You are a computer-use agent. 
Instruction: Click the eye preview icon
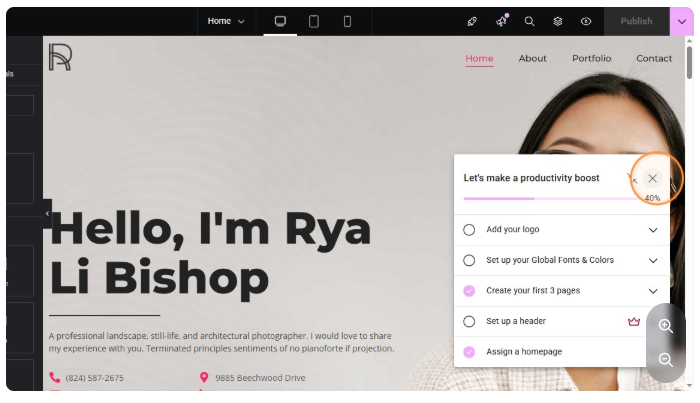pos(586,21)
